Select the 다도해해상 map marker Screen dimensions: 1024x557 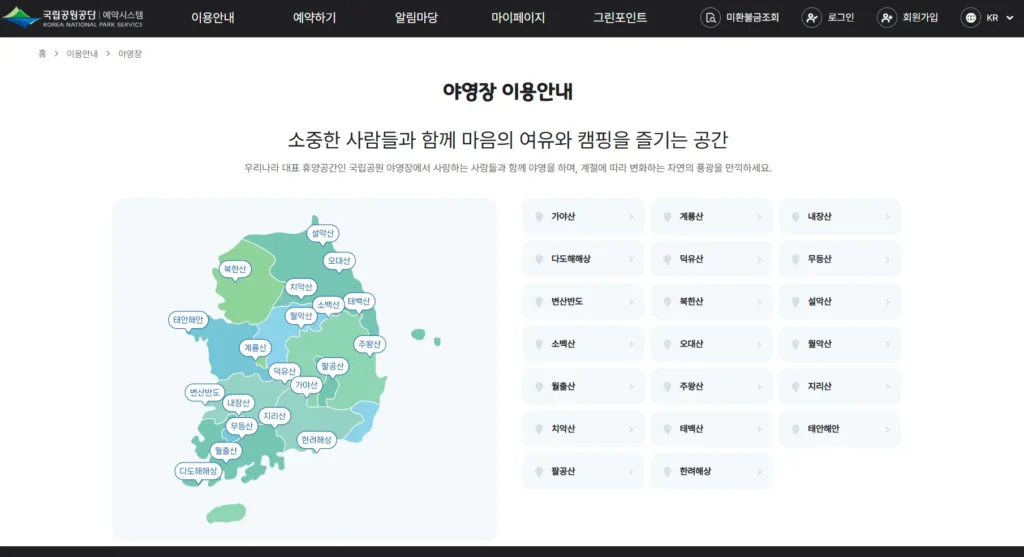[x=199, y=473]
